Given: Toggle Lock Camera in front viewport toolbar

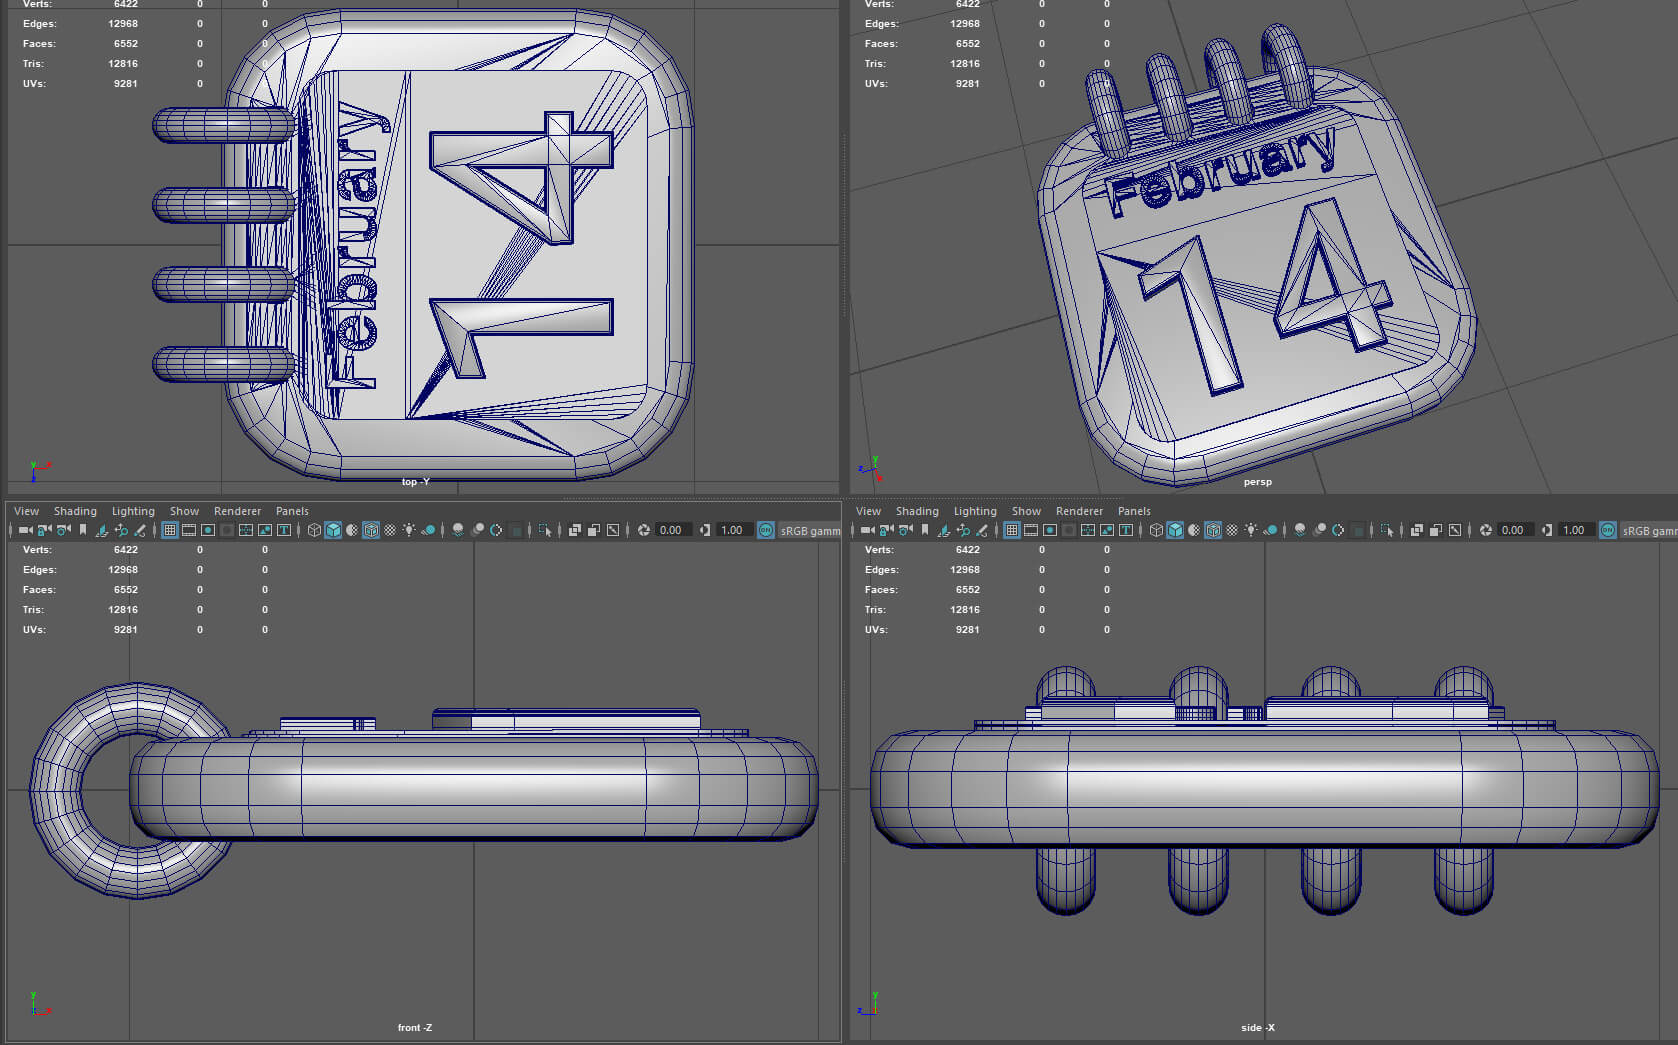Looking at the screenshot, I should (x=44, y=530).
